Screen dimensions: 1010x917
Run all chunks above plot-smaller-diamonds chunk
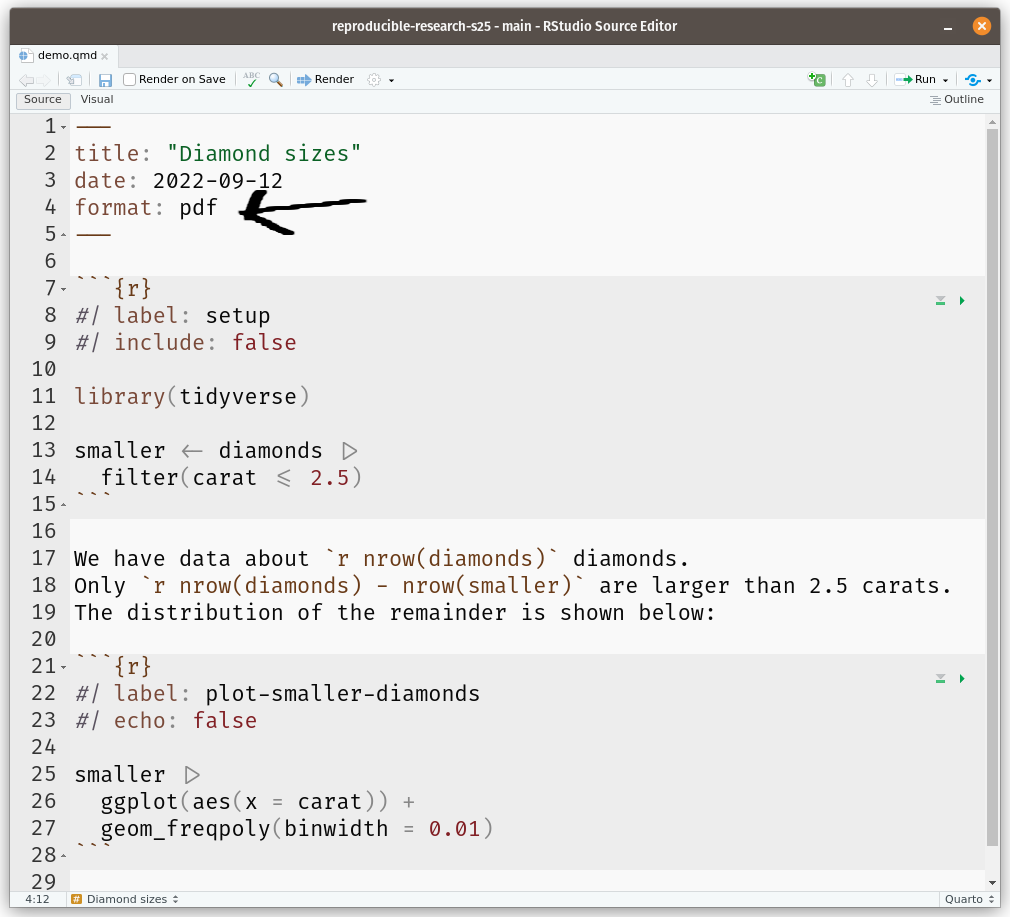pos(940,678)
